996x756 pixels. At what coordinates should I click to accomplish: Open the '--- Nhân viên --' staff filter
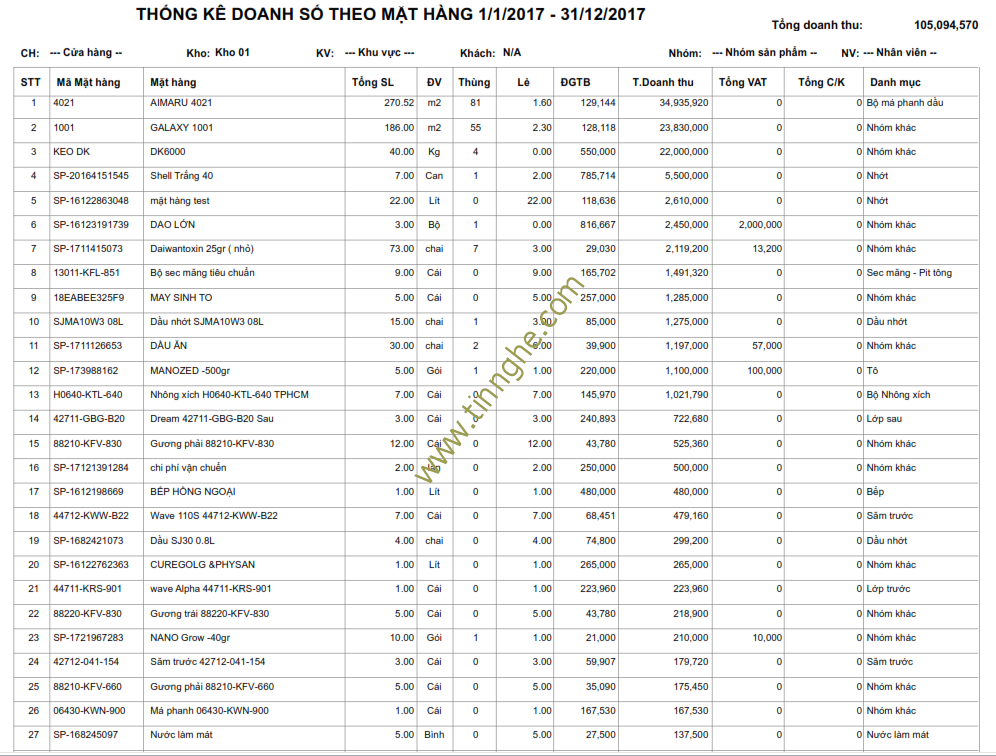point(900,53)
